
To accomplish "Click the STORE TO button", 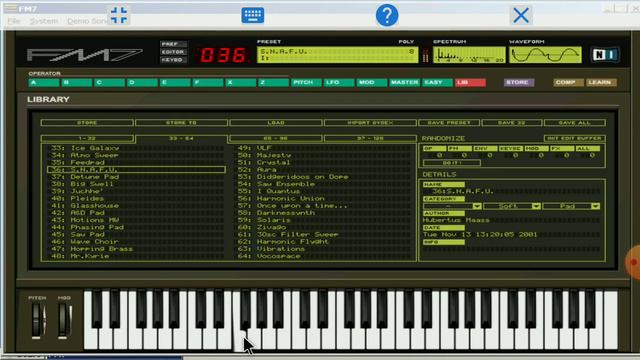I will point(181,122).
